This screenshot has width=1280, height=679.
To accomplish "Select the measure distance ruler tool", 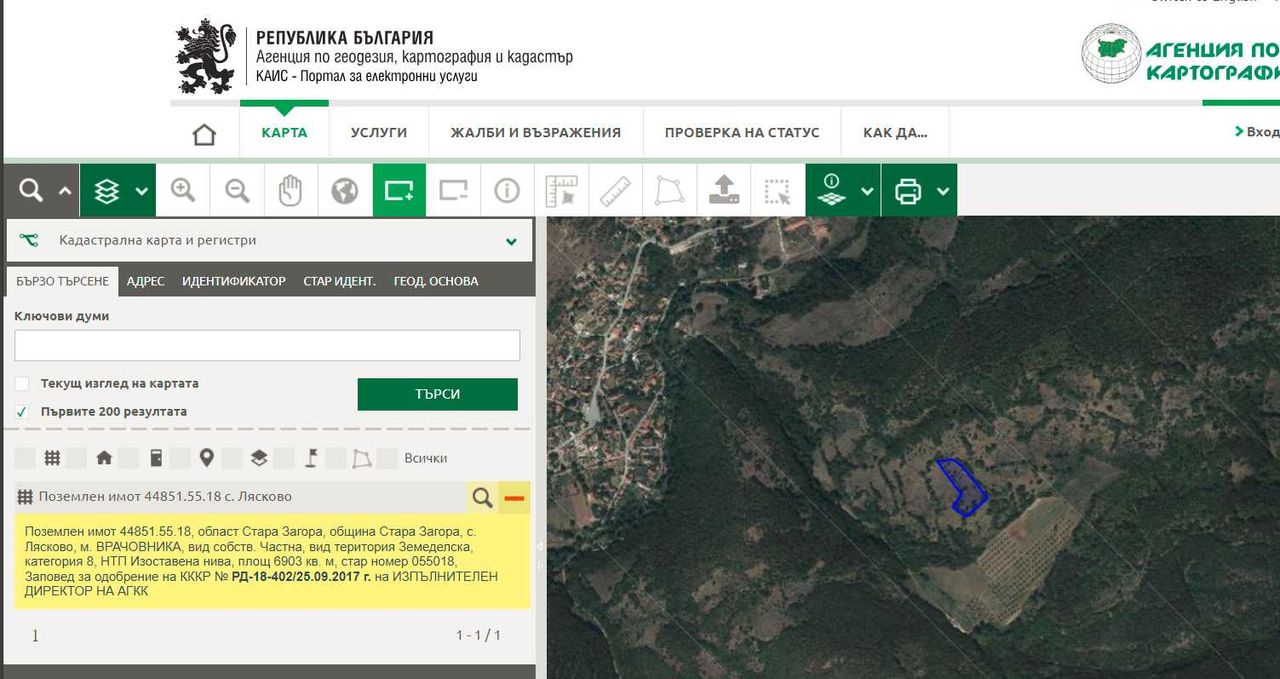I will point(615,190).
